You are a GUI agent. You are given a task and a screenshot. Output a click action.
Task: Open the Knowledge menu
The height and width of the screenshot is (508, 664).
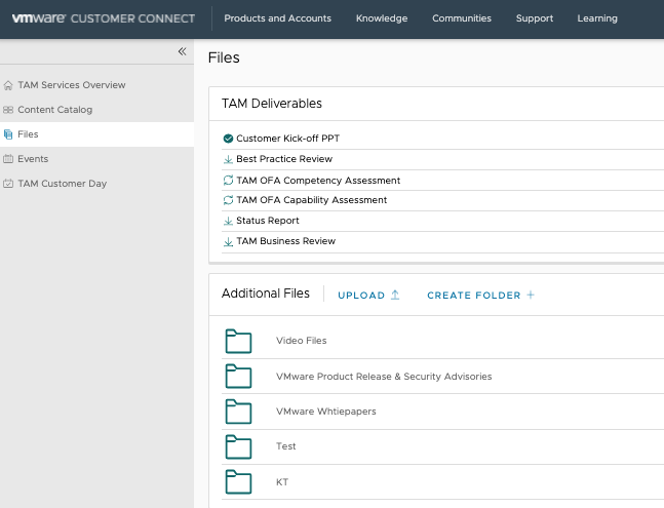[381, 18]
